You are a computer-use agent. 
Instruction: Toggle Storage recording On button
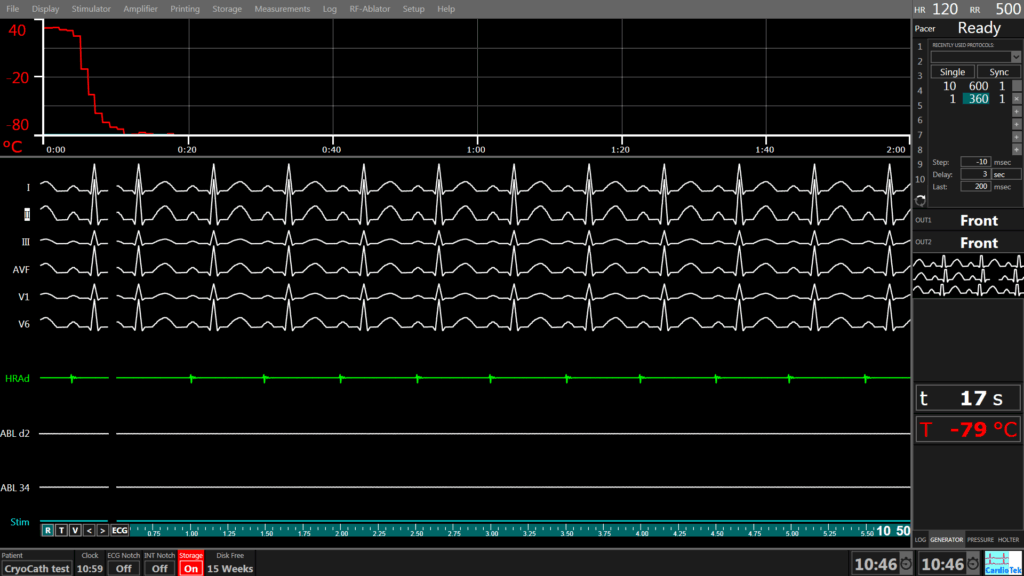(190, 568)
